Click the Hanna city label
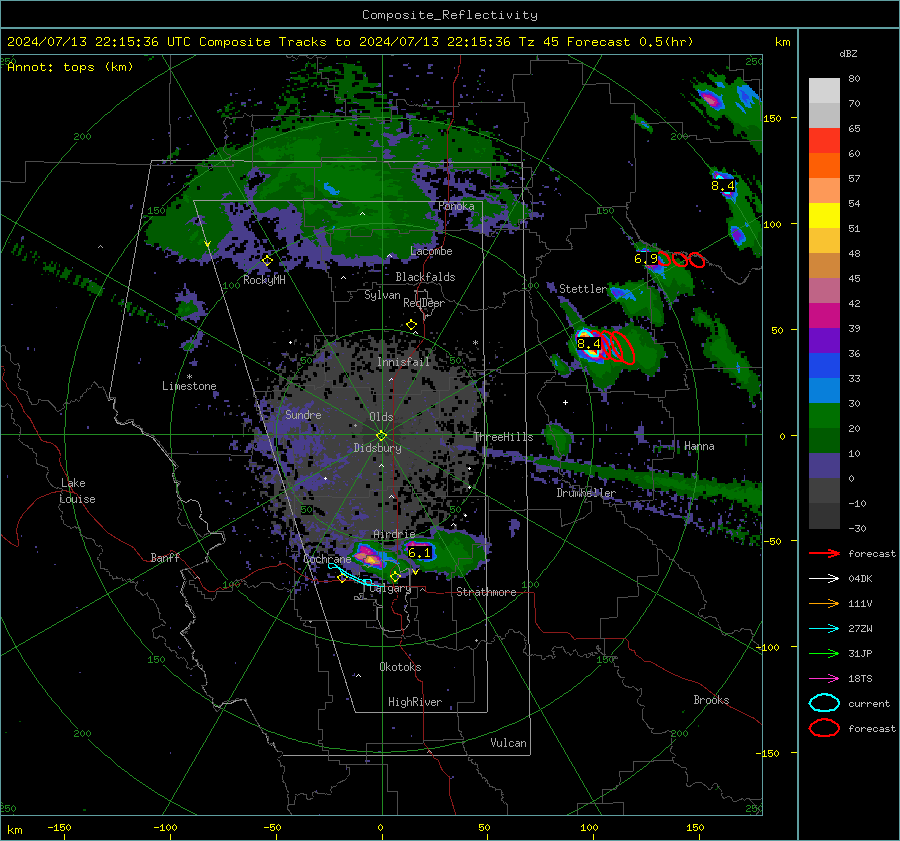Screen dimensions: 900x841 (699, 446)
